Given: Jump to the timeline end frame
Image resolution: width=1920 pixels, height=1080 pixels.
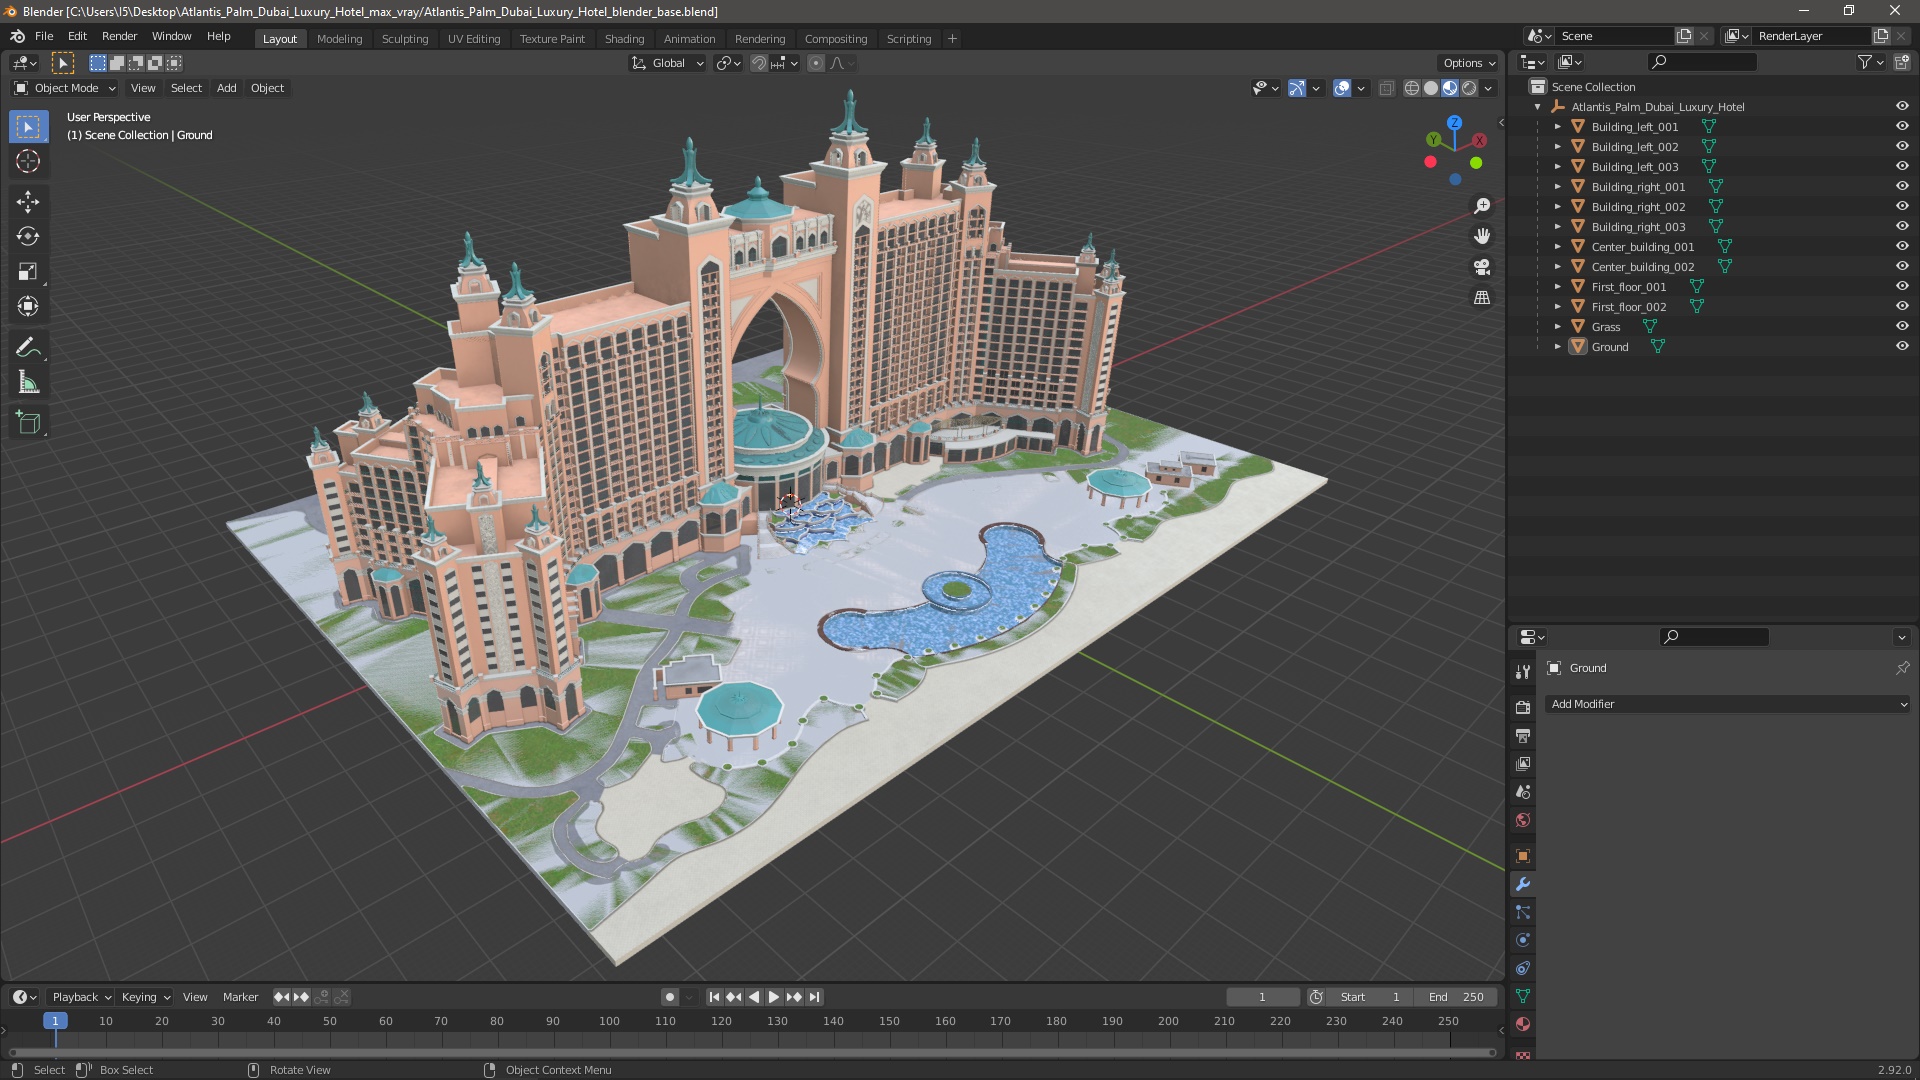Looking at the screenshot, I should (815, 998).
